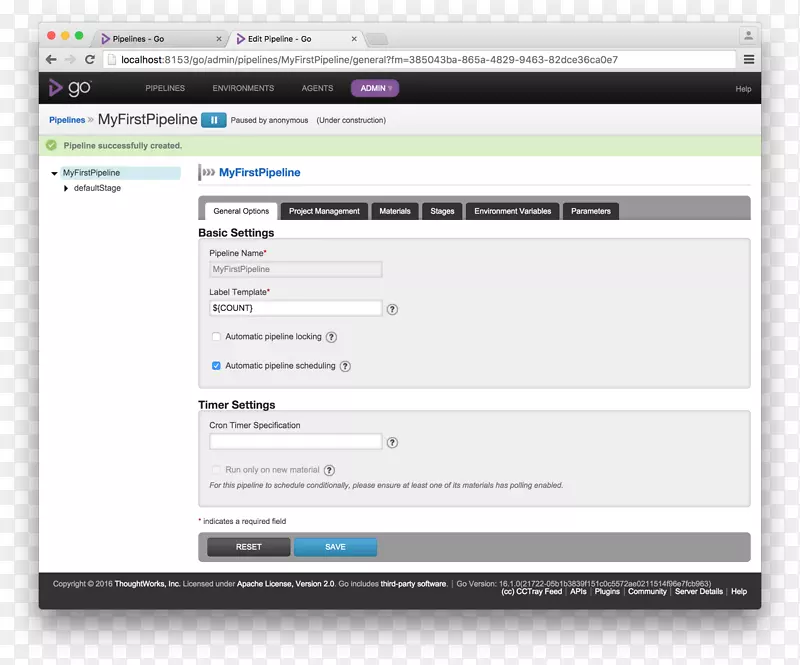Click the pipeline pause button icon
800x665 pixels.
213,120
